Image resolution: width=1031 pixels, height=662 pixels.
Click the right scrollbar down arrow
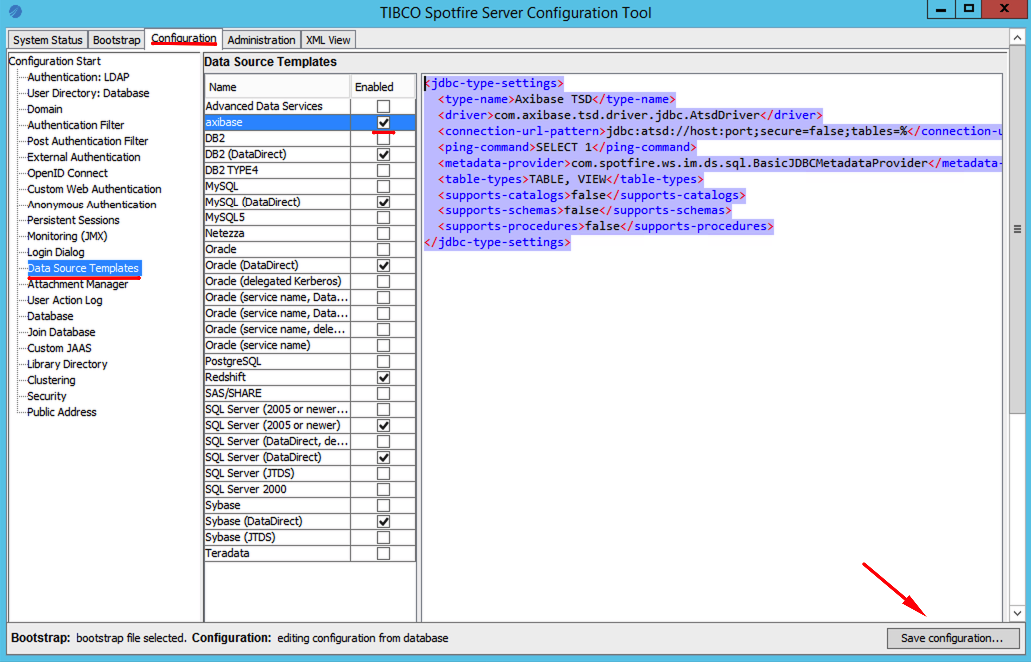(1017, 613)
